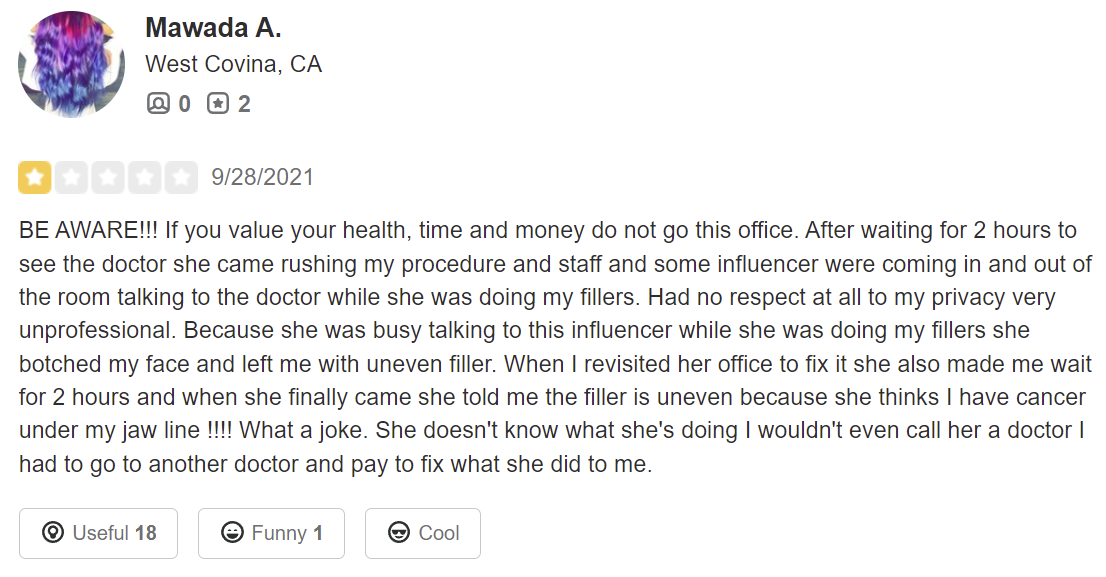Click Mawada A.'s profile avatar photo

point(71,65)
